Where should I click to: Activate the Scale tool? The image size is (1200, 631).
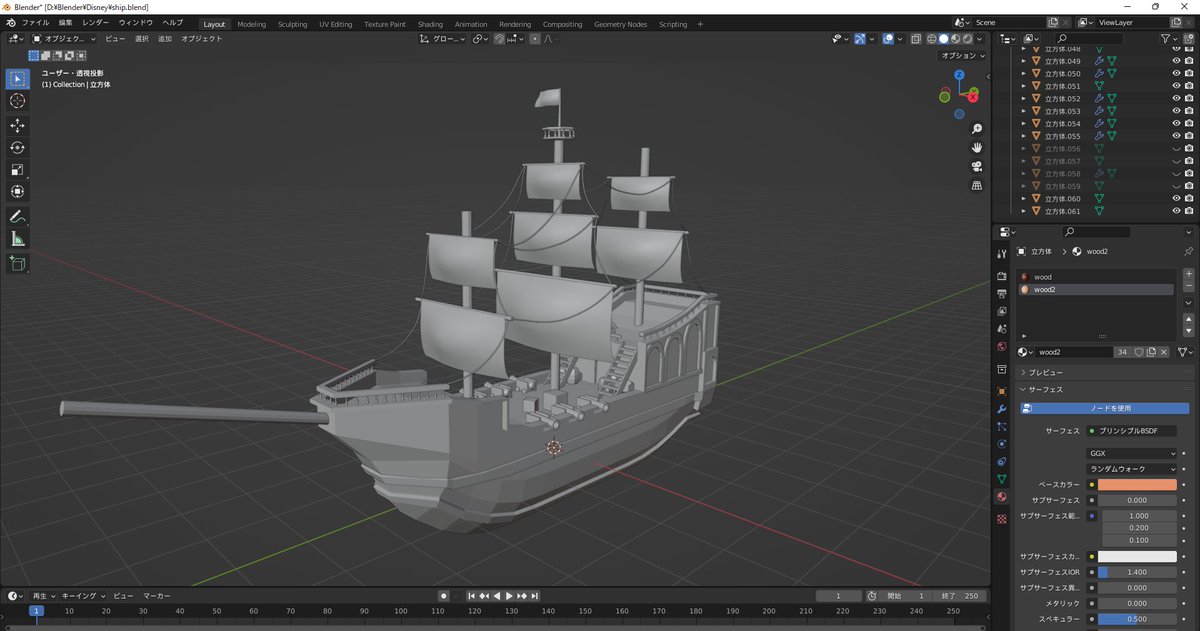17,169
